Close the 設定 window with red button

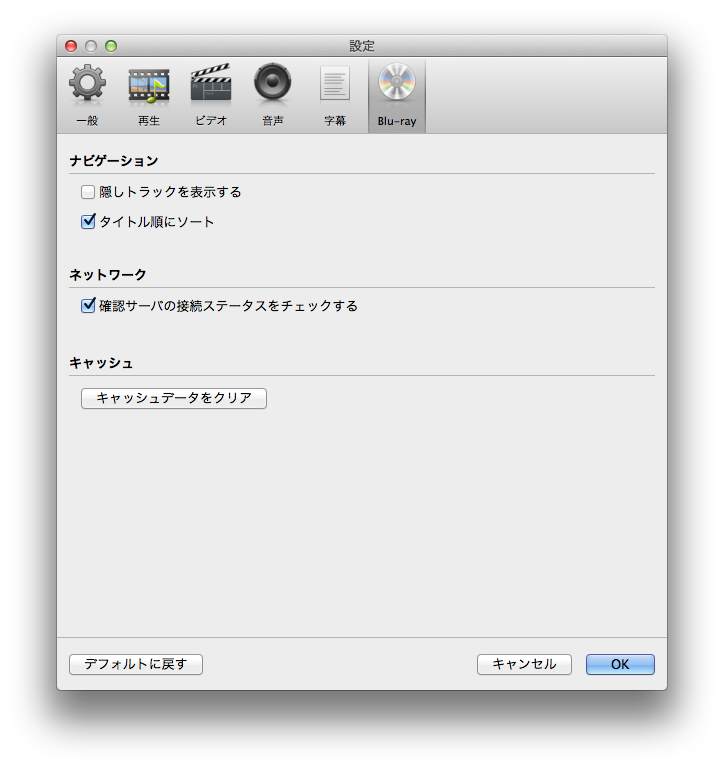(x=71, y=46)
